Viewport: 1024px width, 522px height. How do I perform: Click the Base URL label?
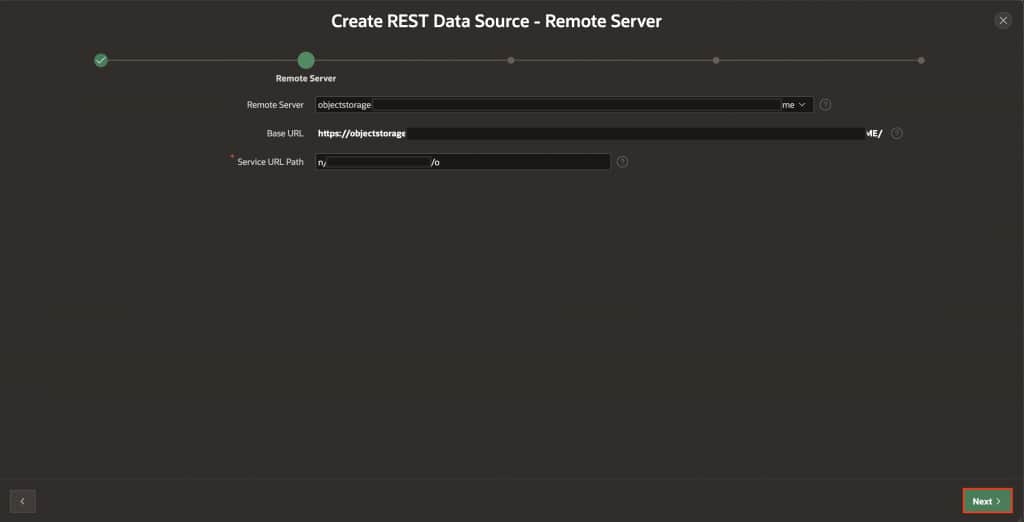[284, 133]
